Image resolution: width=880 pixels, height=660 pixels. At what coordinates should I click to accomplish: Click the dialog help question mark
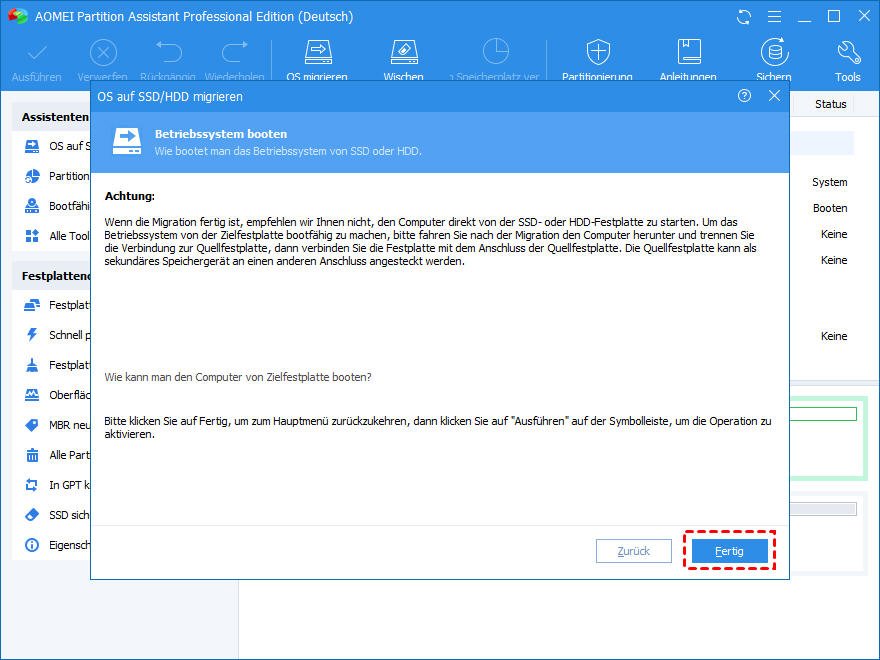pyautogui.click(x=744, y=96)
